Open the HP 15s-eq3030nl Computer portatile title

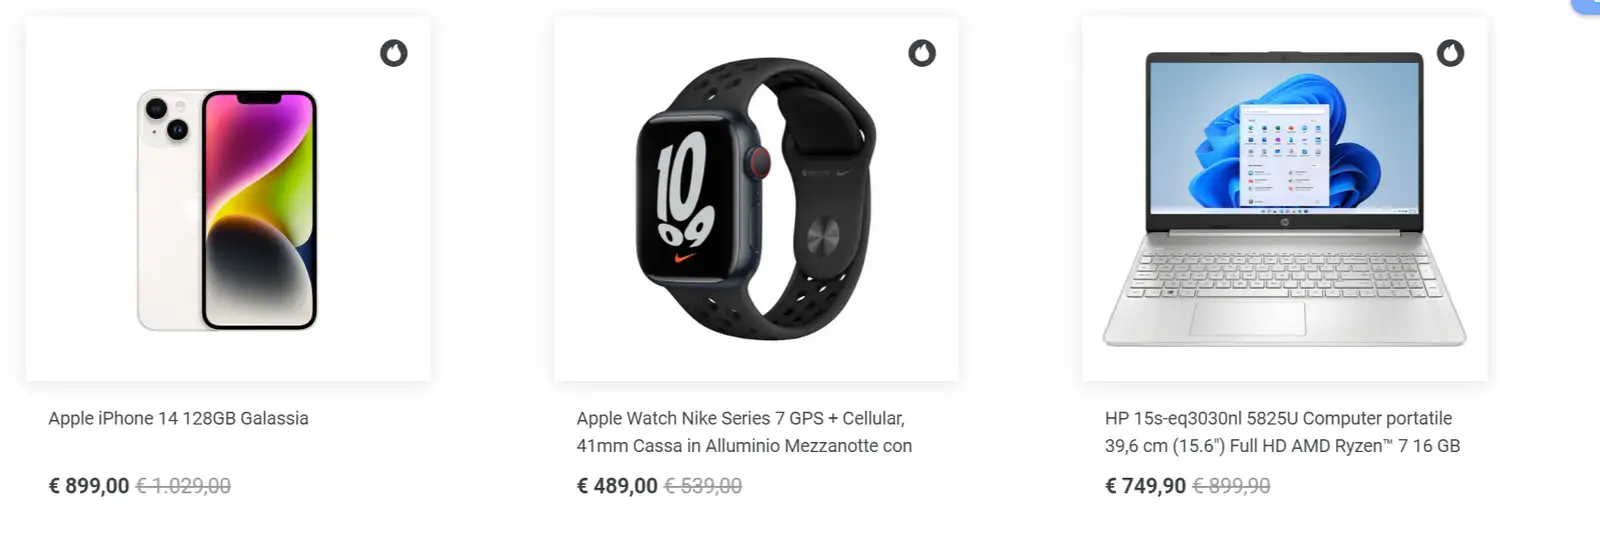[1282, 432]
